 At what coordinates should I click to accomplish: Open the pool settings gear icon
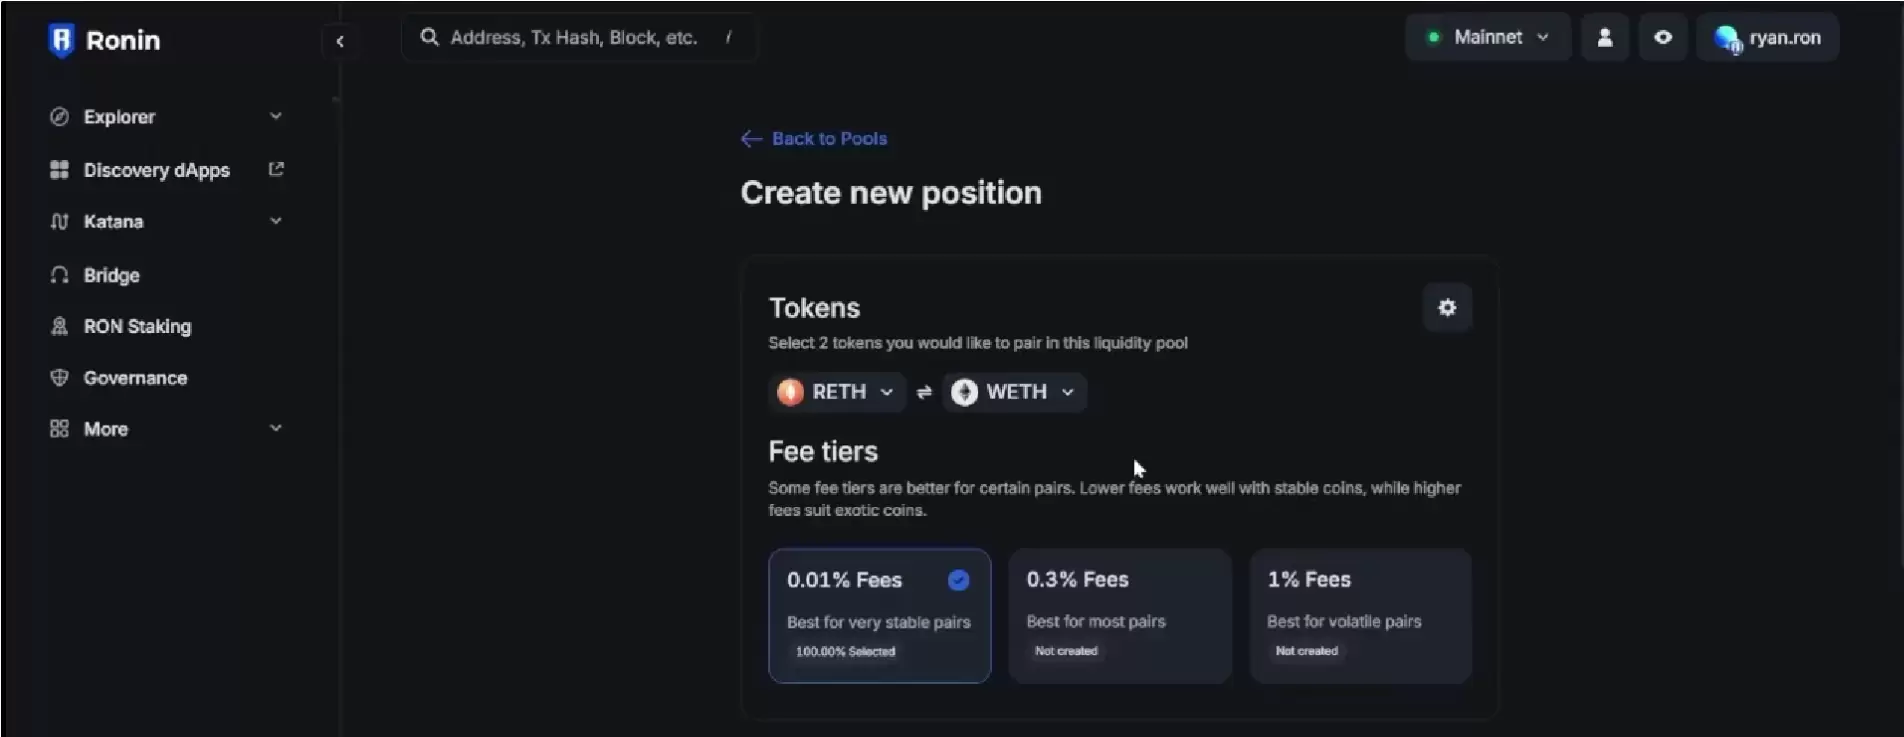1447,308
